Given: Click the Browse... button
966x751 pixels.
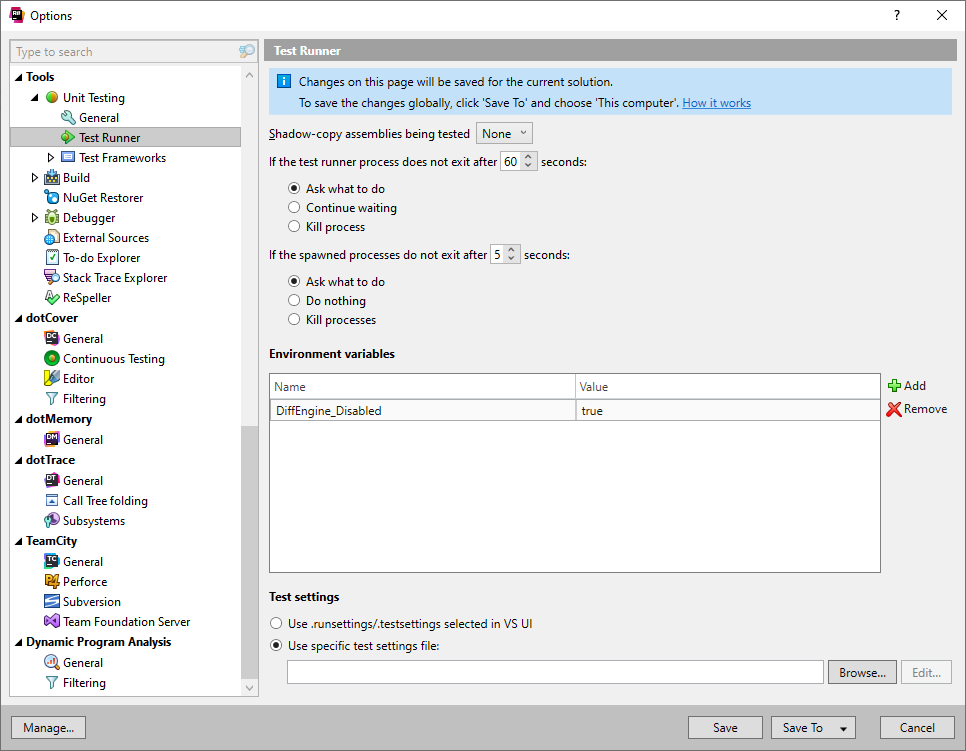Looking at the screenshot, I should point(862,673).
